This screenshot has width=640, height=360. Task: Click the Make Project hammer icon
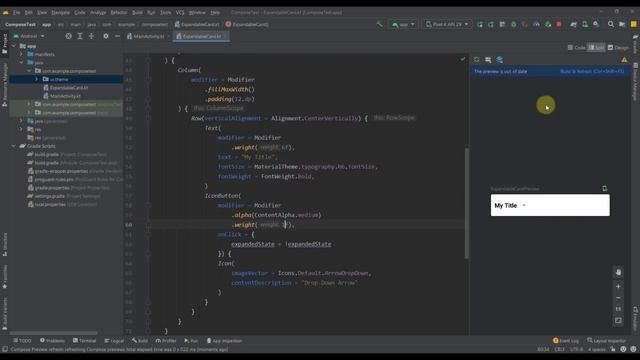pyautogui.click(x=380, y=24)
